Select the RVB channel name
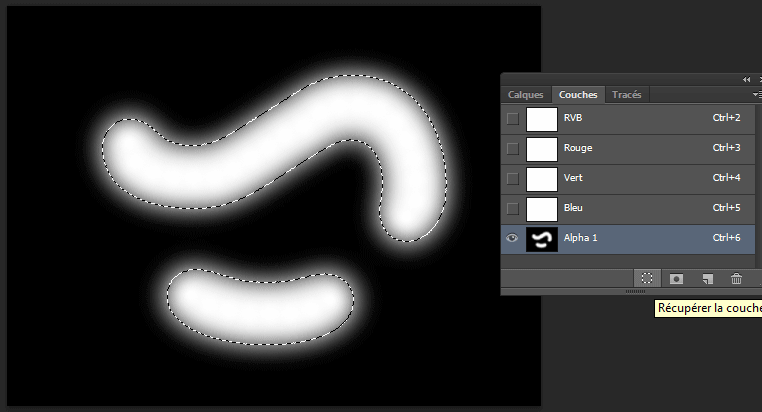 tap(573, 118)
